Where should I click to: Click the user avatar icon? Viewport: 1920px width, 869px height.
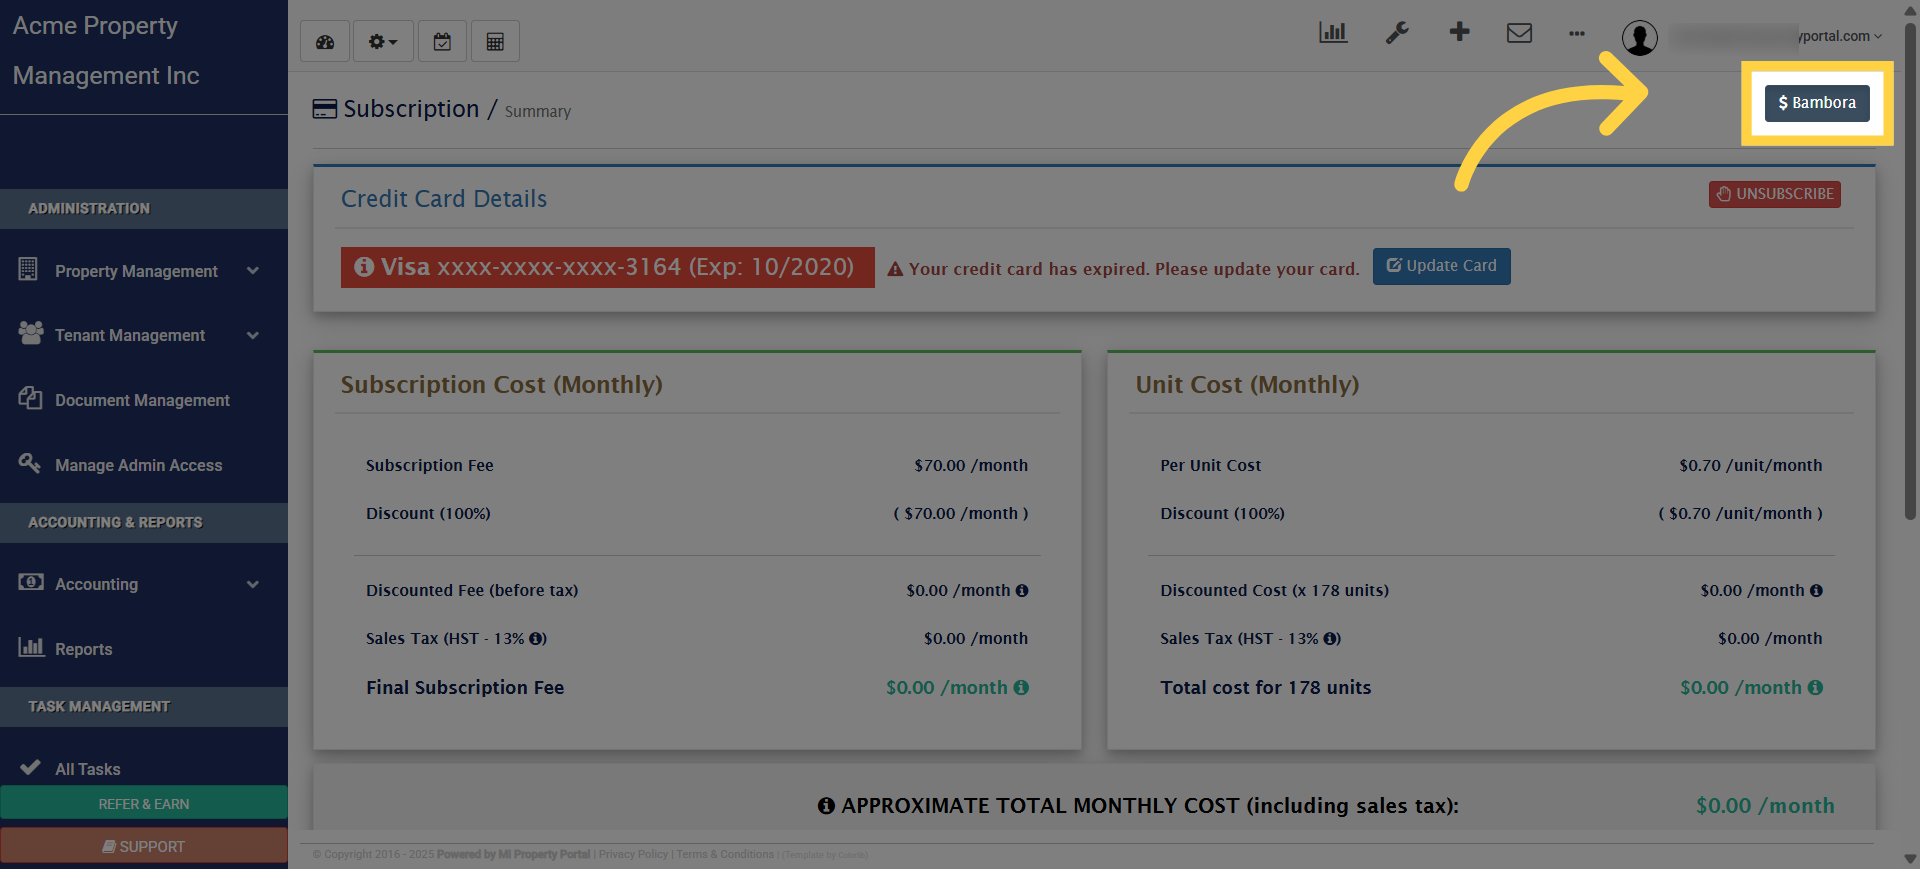(x=1640, y=38)
